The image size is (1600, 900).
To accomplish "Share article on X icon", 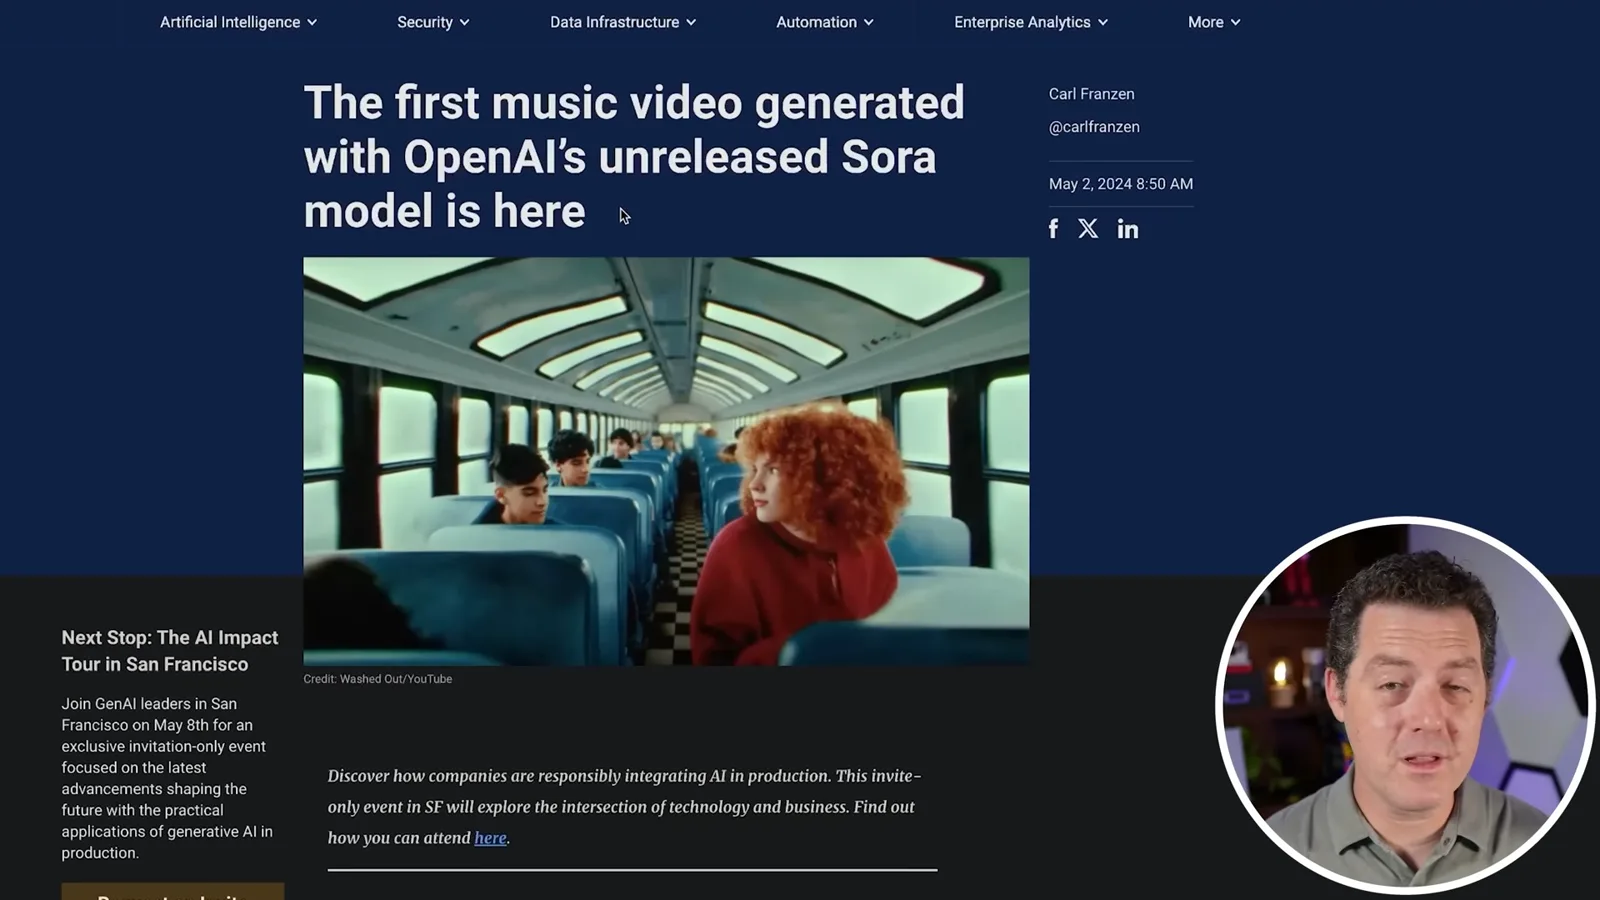I will tap(1088, 229).
